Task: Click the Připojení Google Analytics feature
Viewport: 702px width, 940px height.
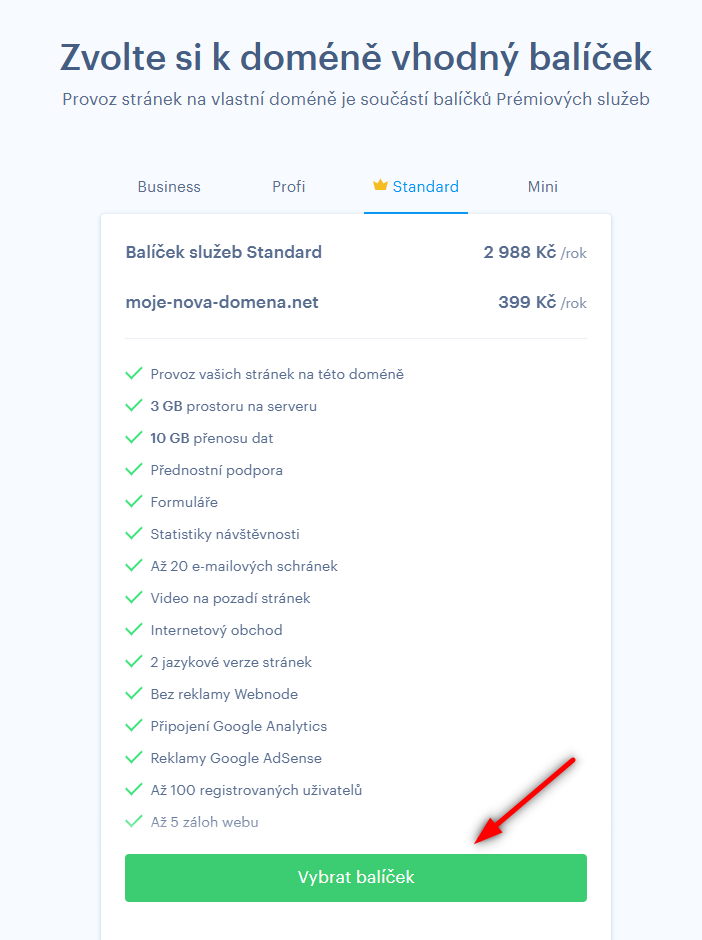Action: pyautogui.click(x=239, y=726)
